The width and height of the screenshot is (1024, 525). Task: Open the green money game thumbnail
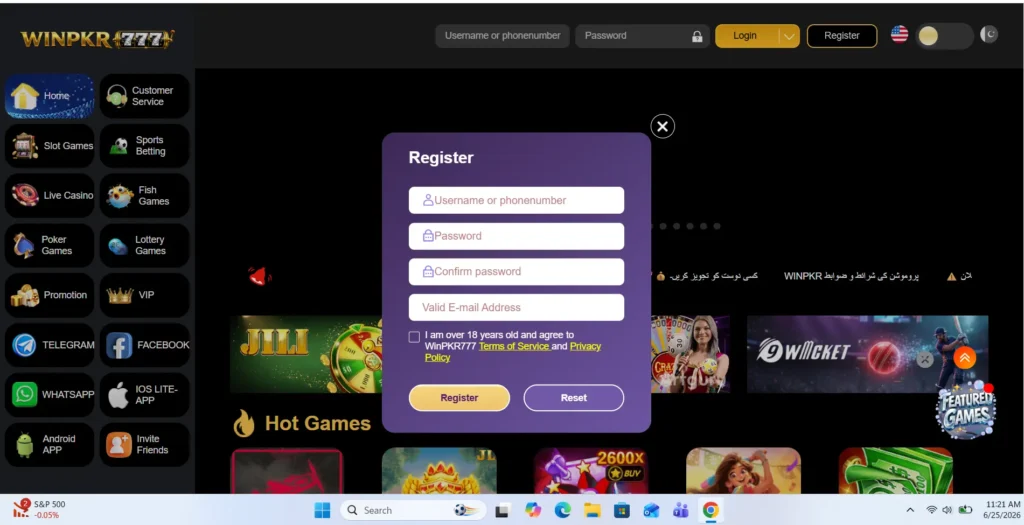[895, 470]
